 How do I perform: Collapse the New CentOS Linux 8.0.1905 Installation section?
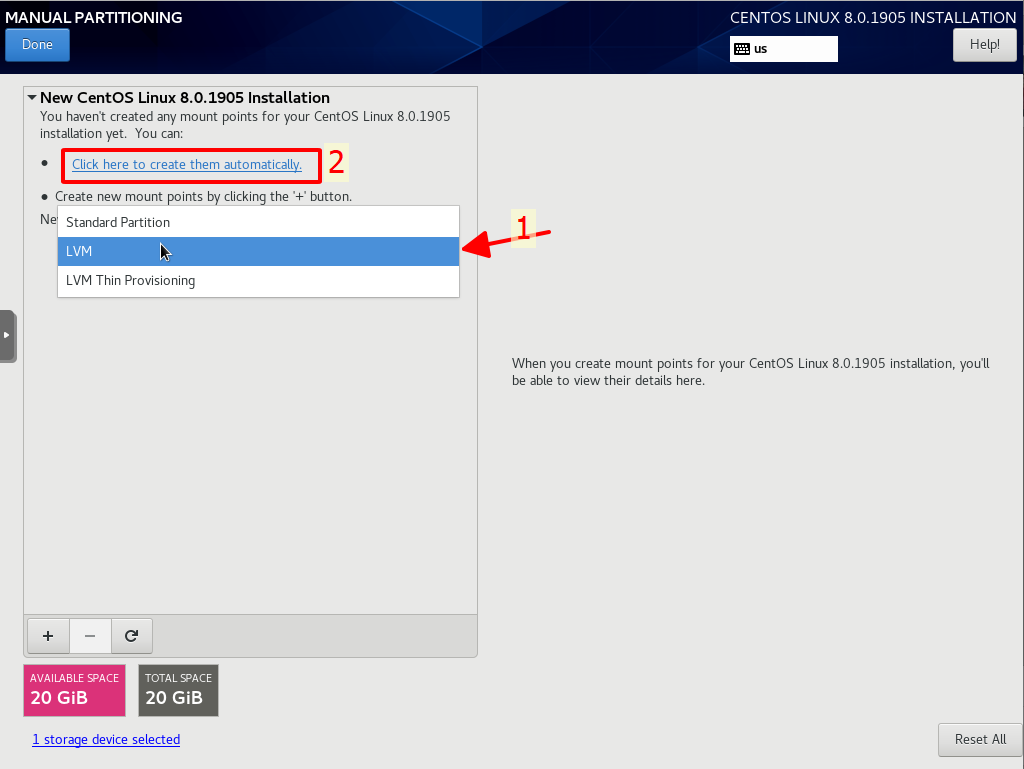click(x=31, y=98)
